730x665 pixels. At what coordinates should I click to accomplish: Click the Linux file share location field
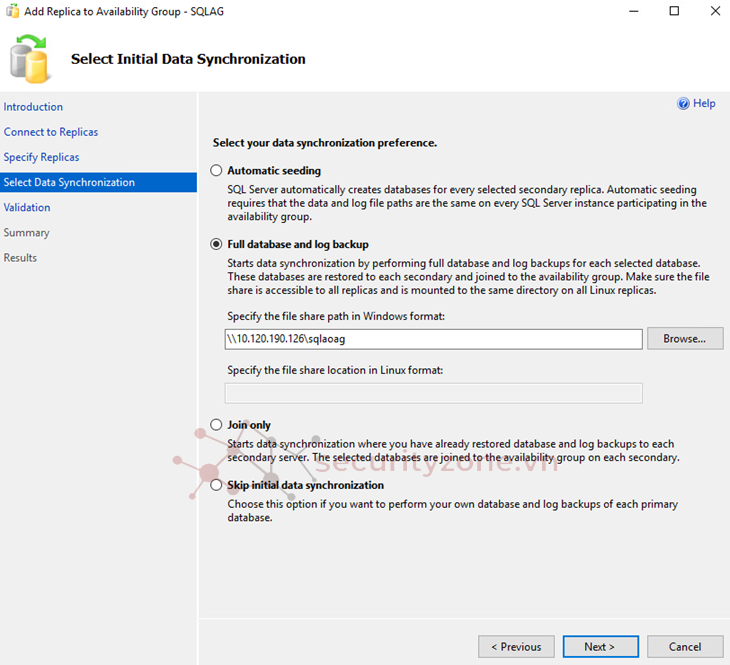[x=433, y=393]
